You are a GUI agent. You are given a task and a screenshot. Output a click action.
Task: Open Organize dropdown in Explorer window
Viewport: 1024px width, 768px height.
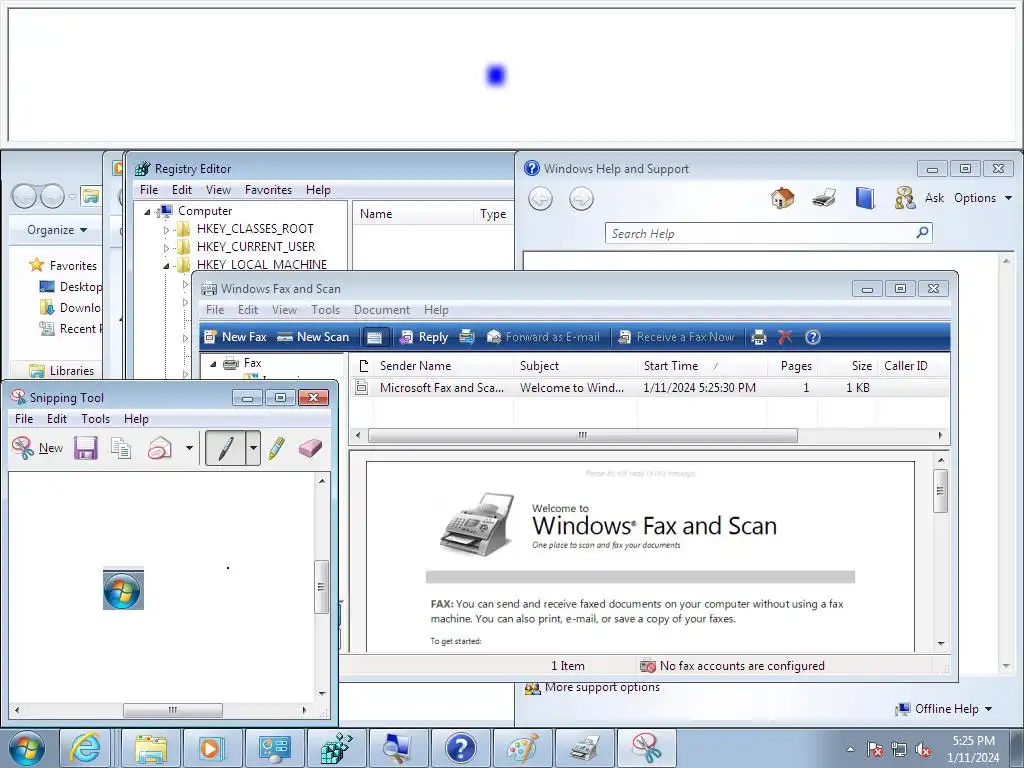(56, 230)
